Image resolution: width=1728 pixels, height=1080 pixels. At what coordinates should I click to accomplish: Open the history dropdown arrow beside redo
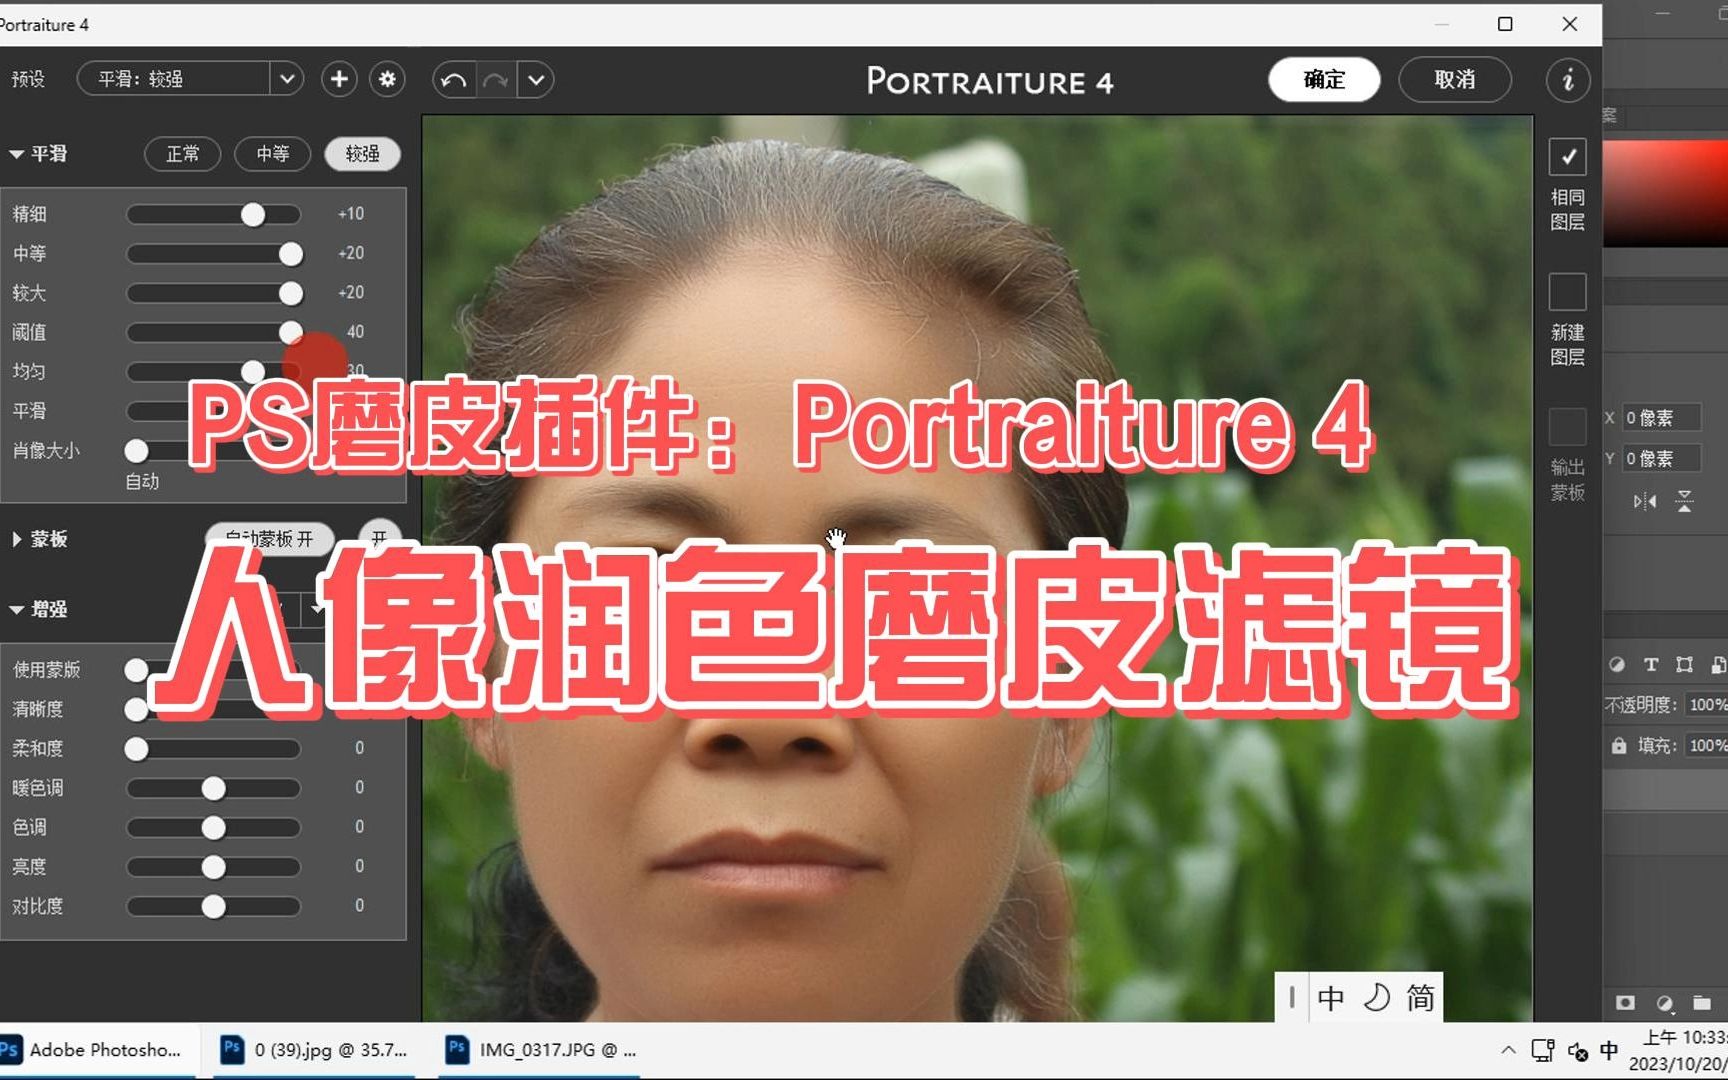pyautogui.click(x=536, y=80)
